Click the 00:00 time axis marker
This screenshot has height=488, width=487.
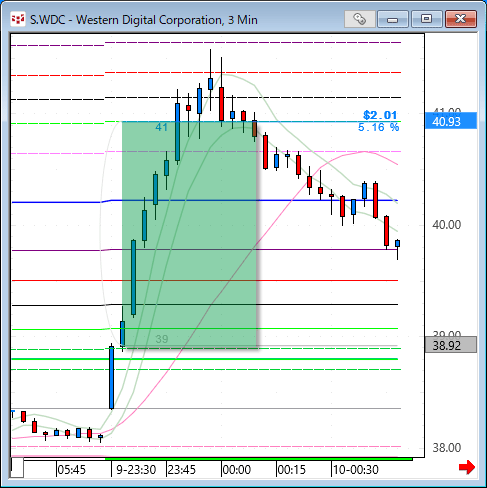click(236, 470)
